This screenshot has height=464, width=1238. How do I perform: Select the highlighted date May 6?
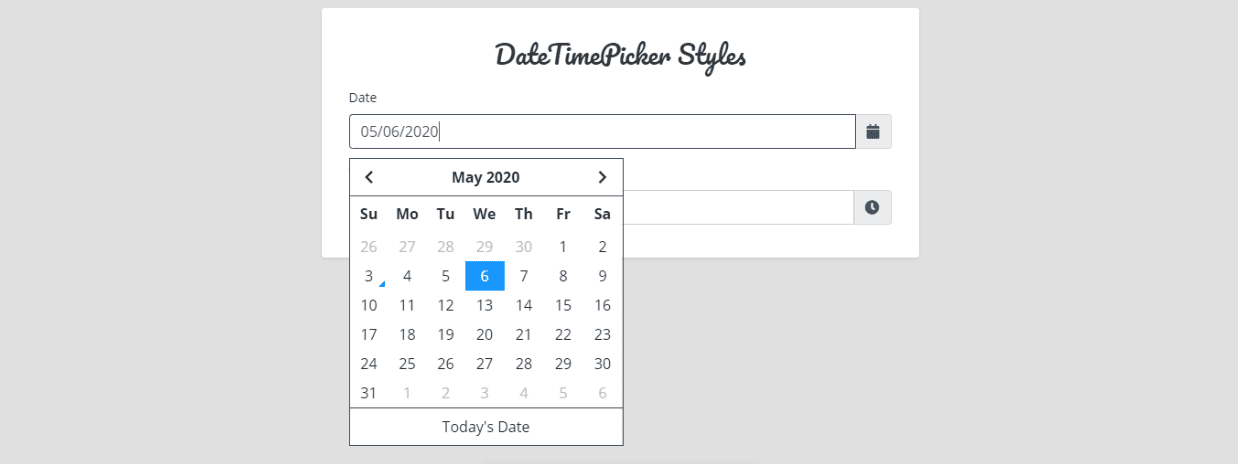(x=485, y=276)
